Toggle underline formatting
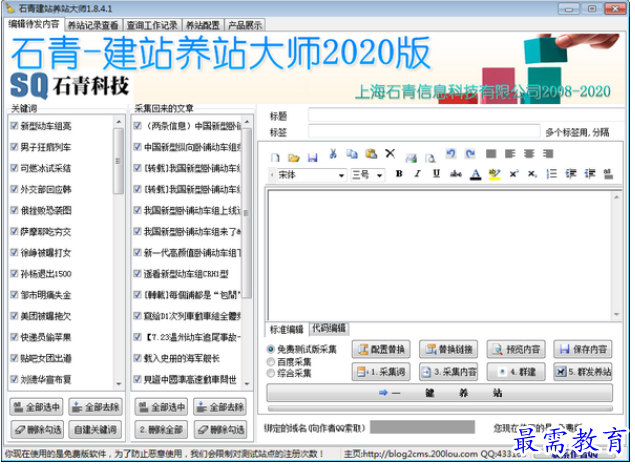Viewport: 635px width, 472px height. click(436, 174)
